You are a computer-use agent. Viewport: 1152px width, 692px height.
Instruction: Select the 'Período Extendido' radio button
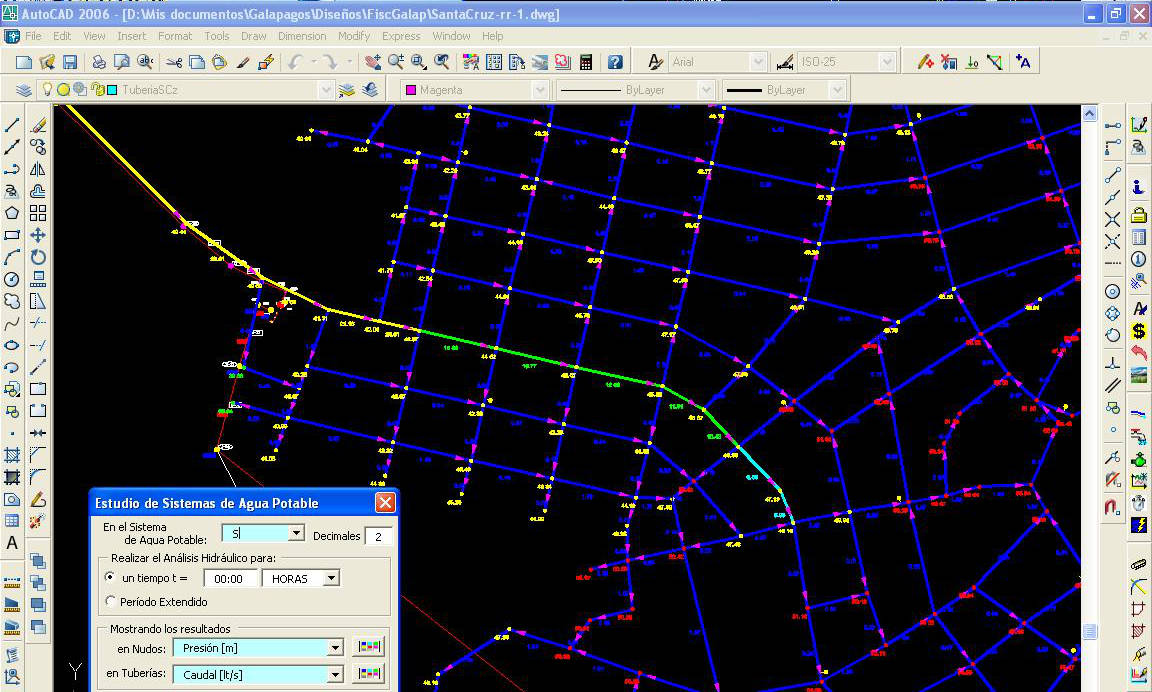point(110,602)
